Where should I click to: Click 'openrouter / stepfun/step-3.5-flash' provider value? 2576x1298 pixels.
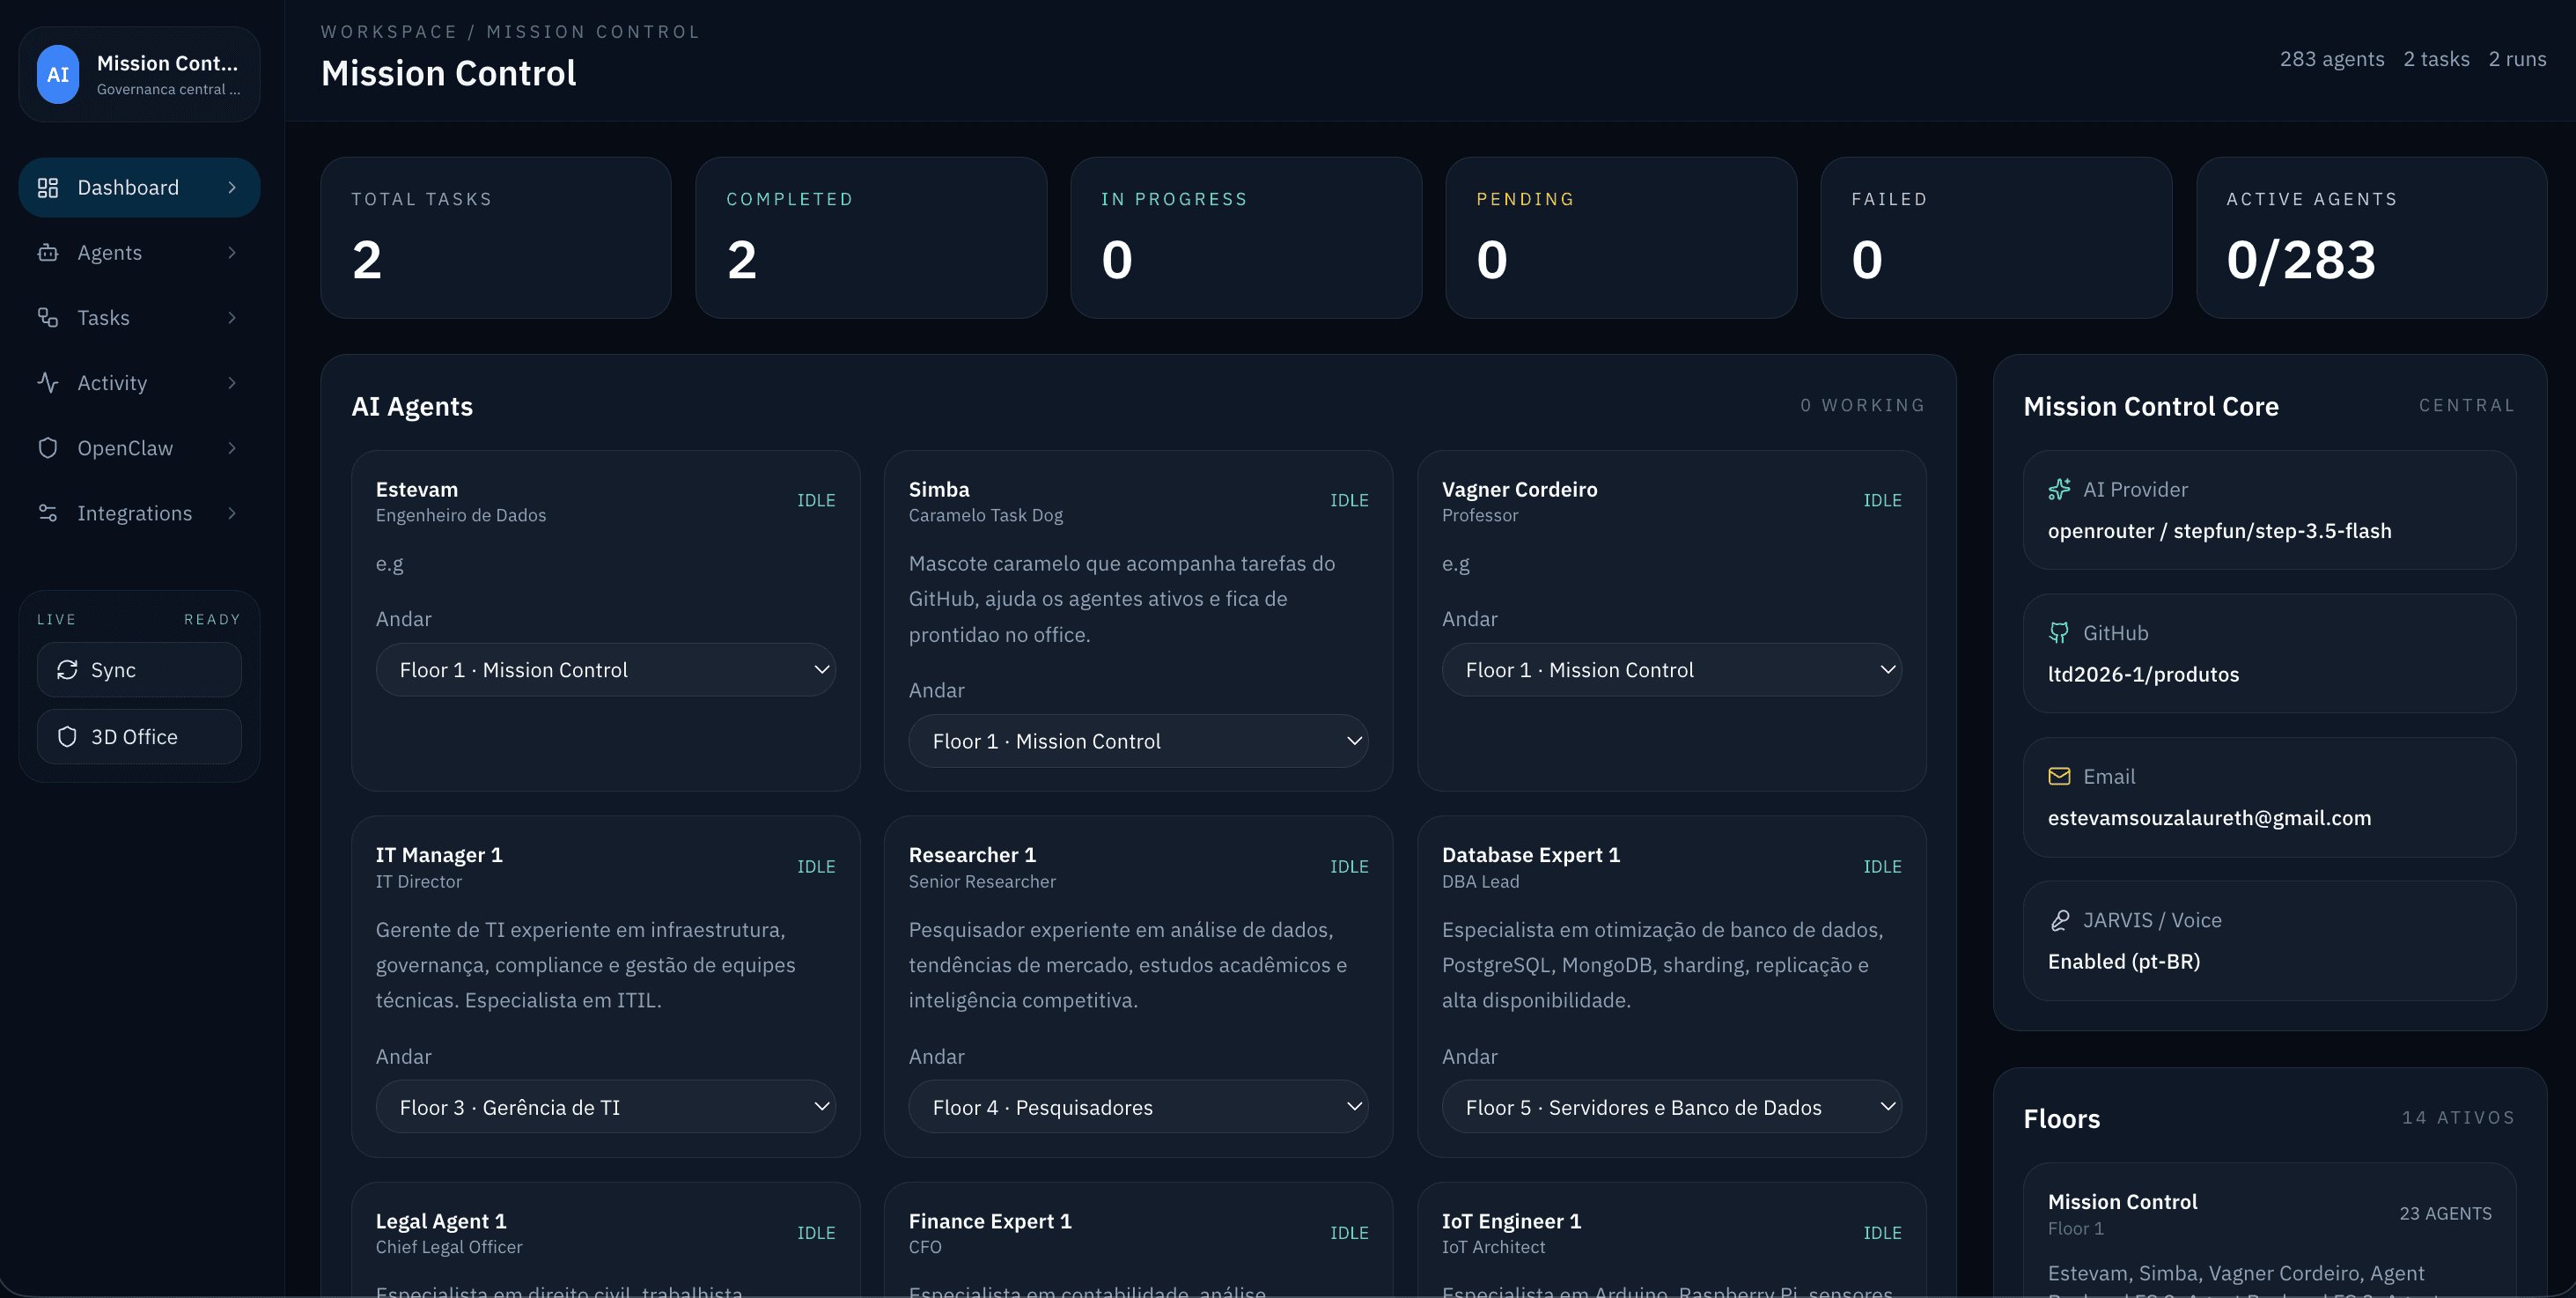(2219, 530)
